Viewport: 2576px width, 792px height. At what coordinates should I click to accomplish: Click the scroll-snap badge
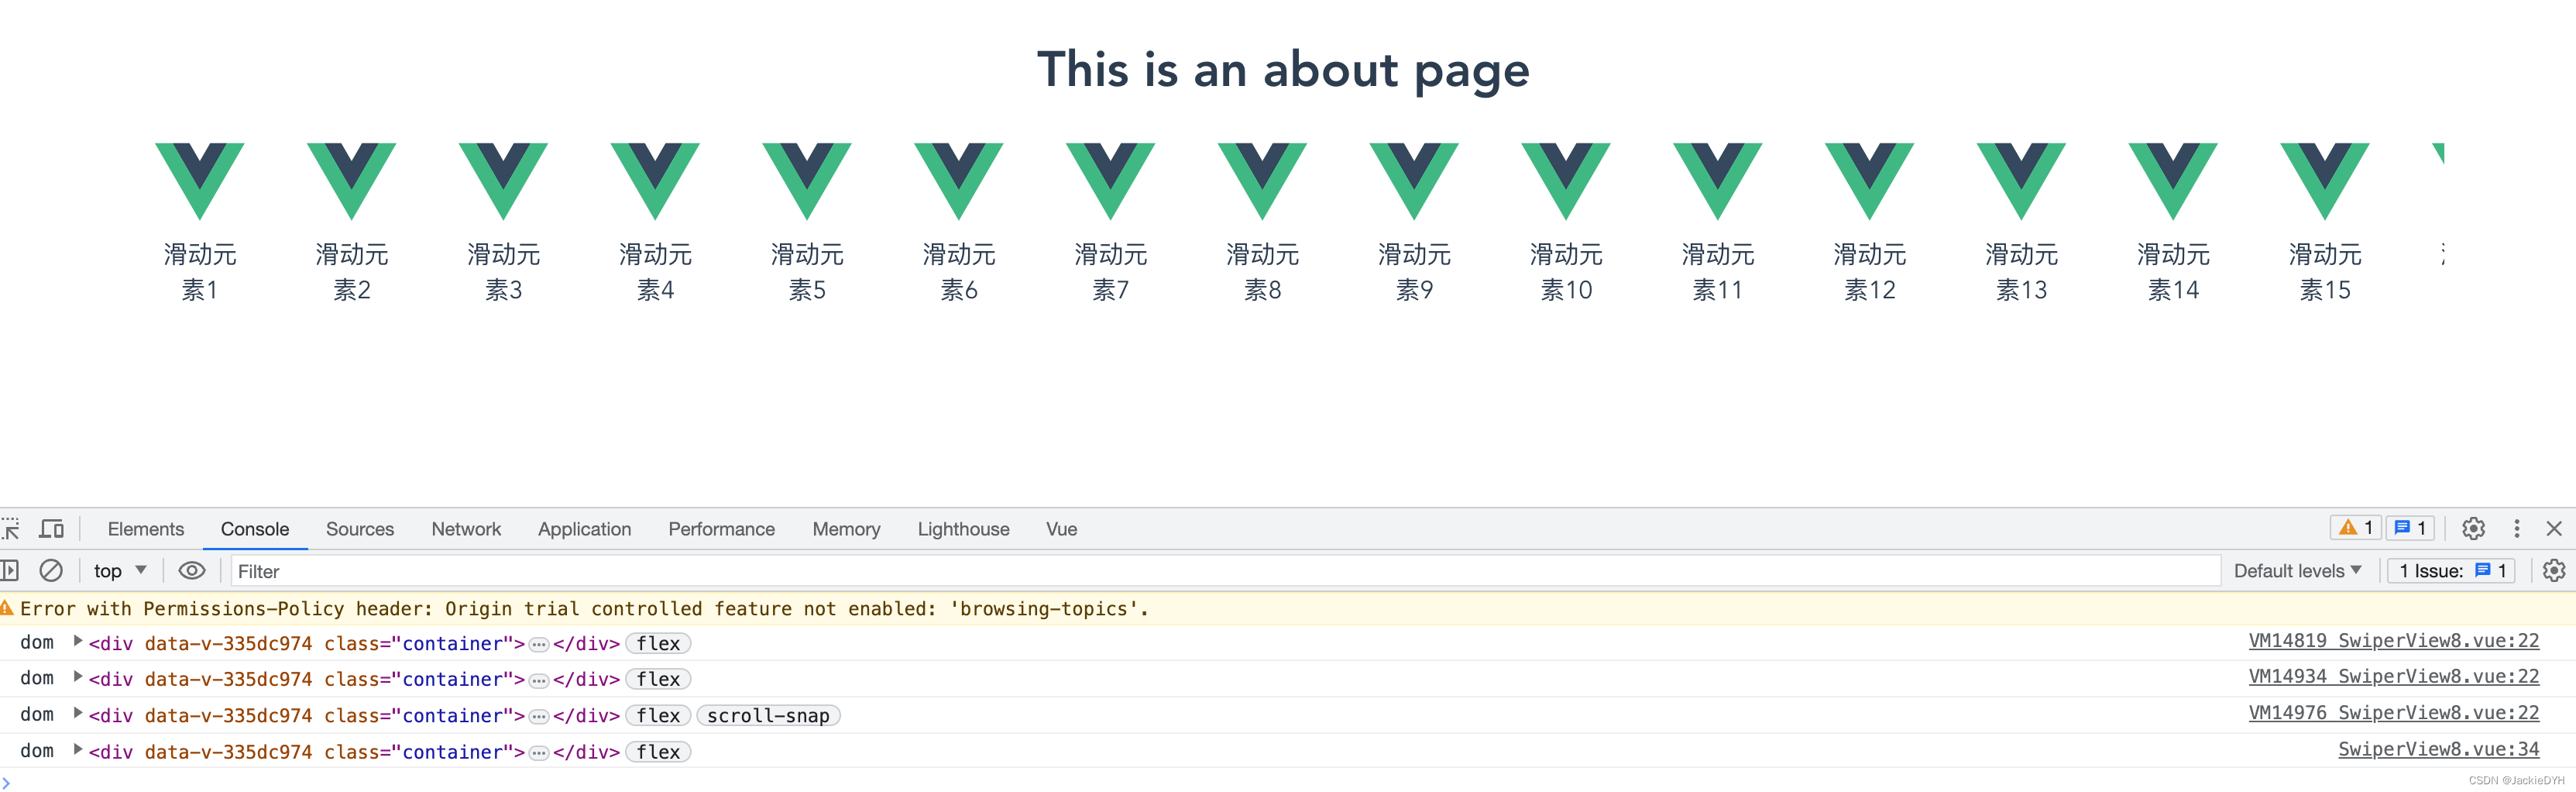[x=768, y=716]
